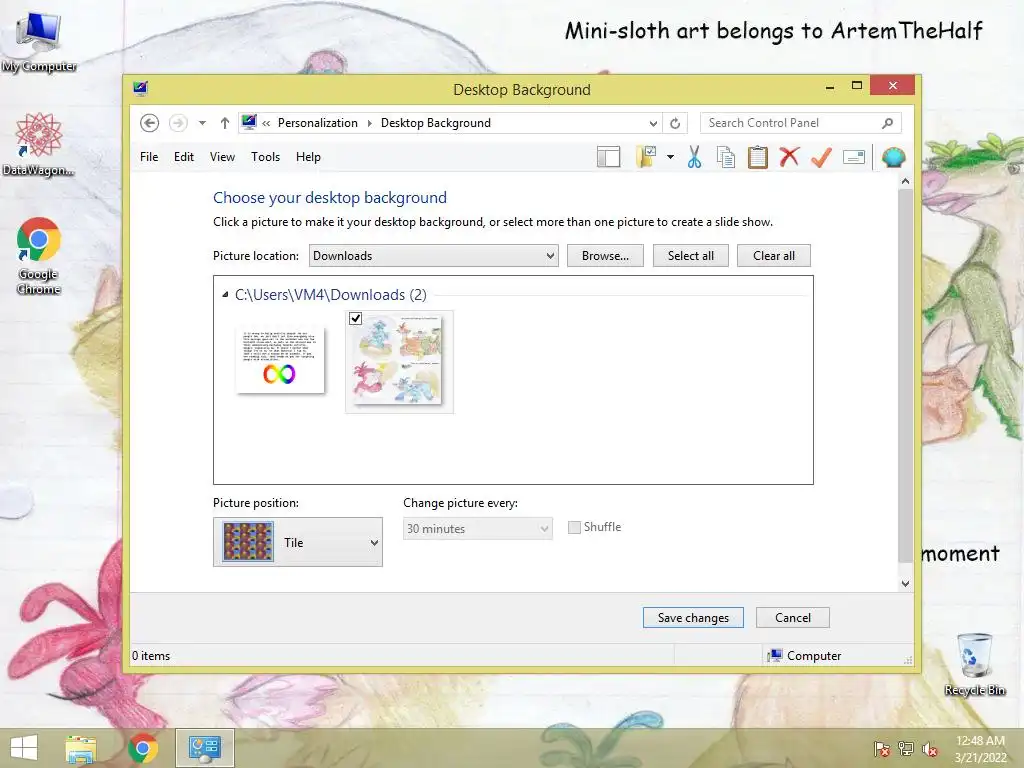Click the Desktop Background breadcrumb segment
This screenshot has height=768, width=1024.
pos(436,123)
